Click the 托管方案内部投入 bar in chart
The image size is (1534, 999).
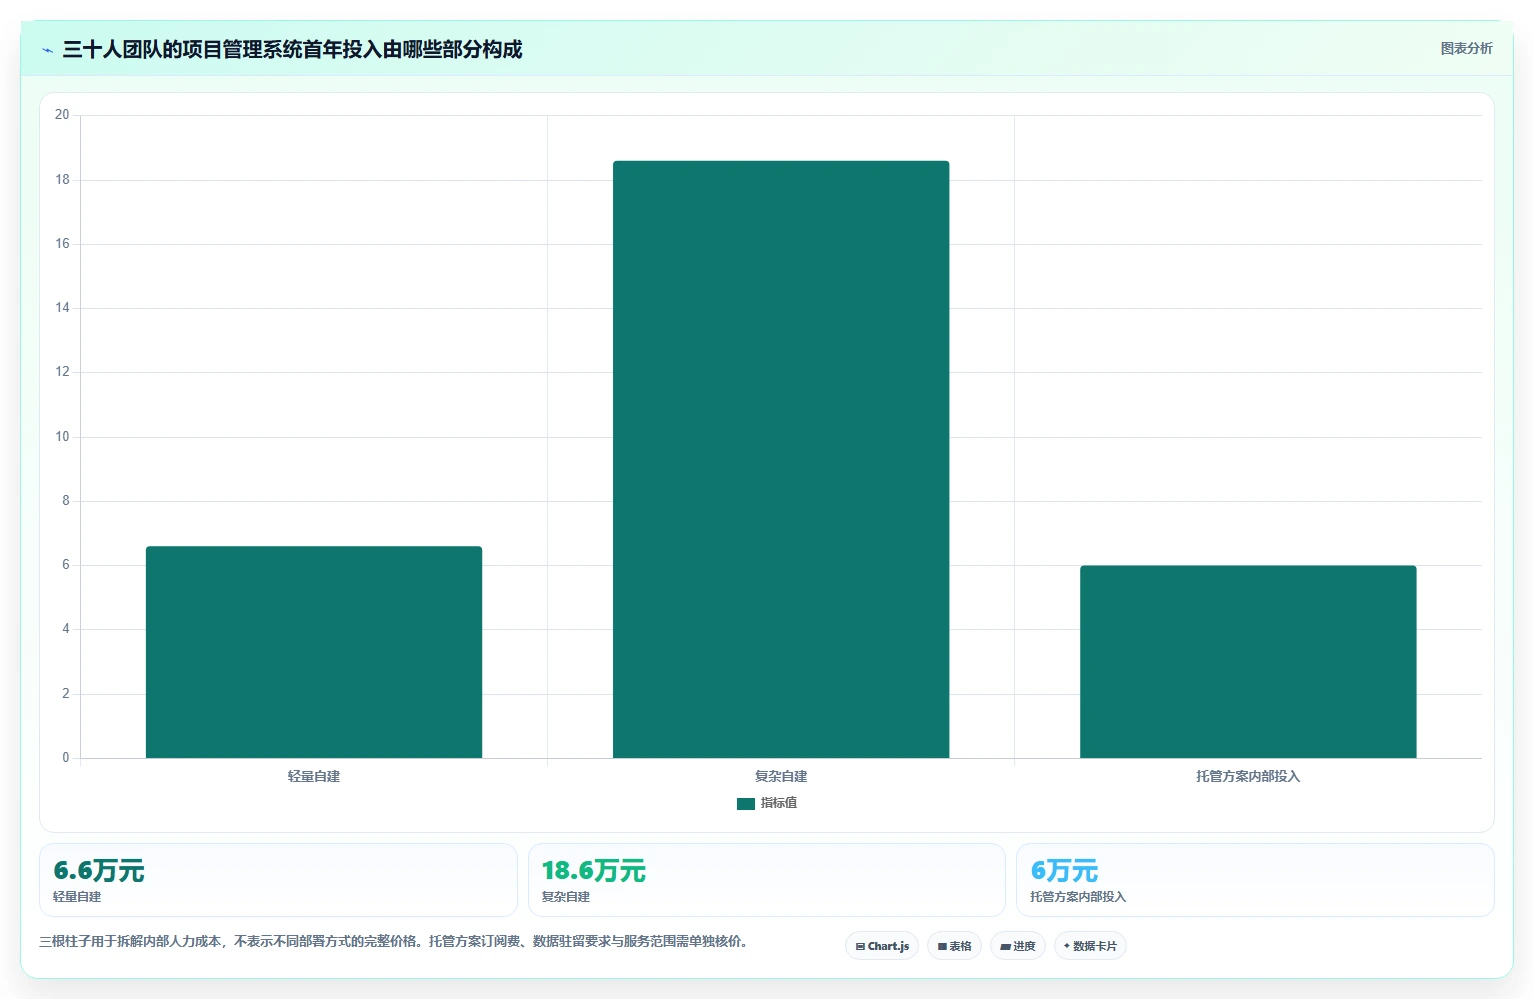[x=1248, y=662]
